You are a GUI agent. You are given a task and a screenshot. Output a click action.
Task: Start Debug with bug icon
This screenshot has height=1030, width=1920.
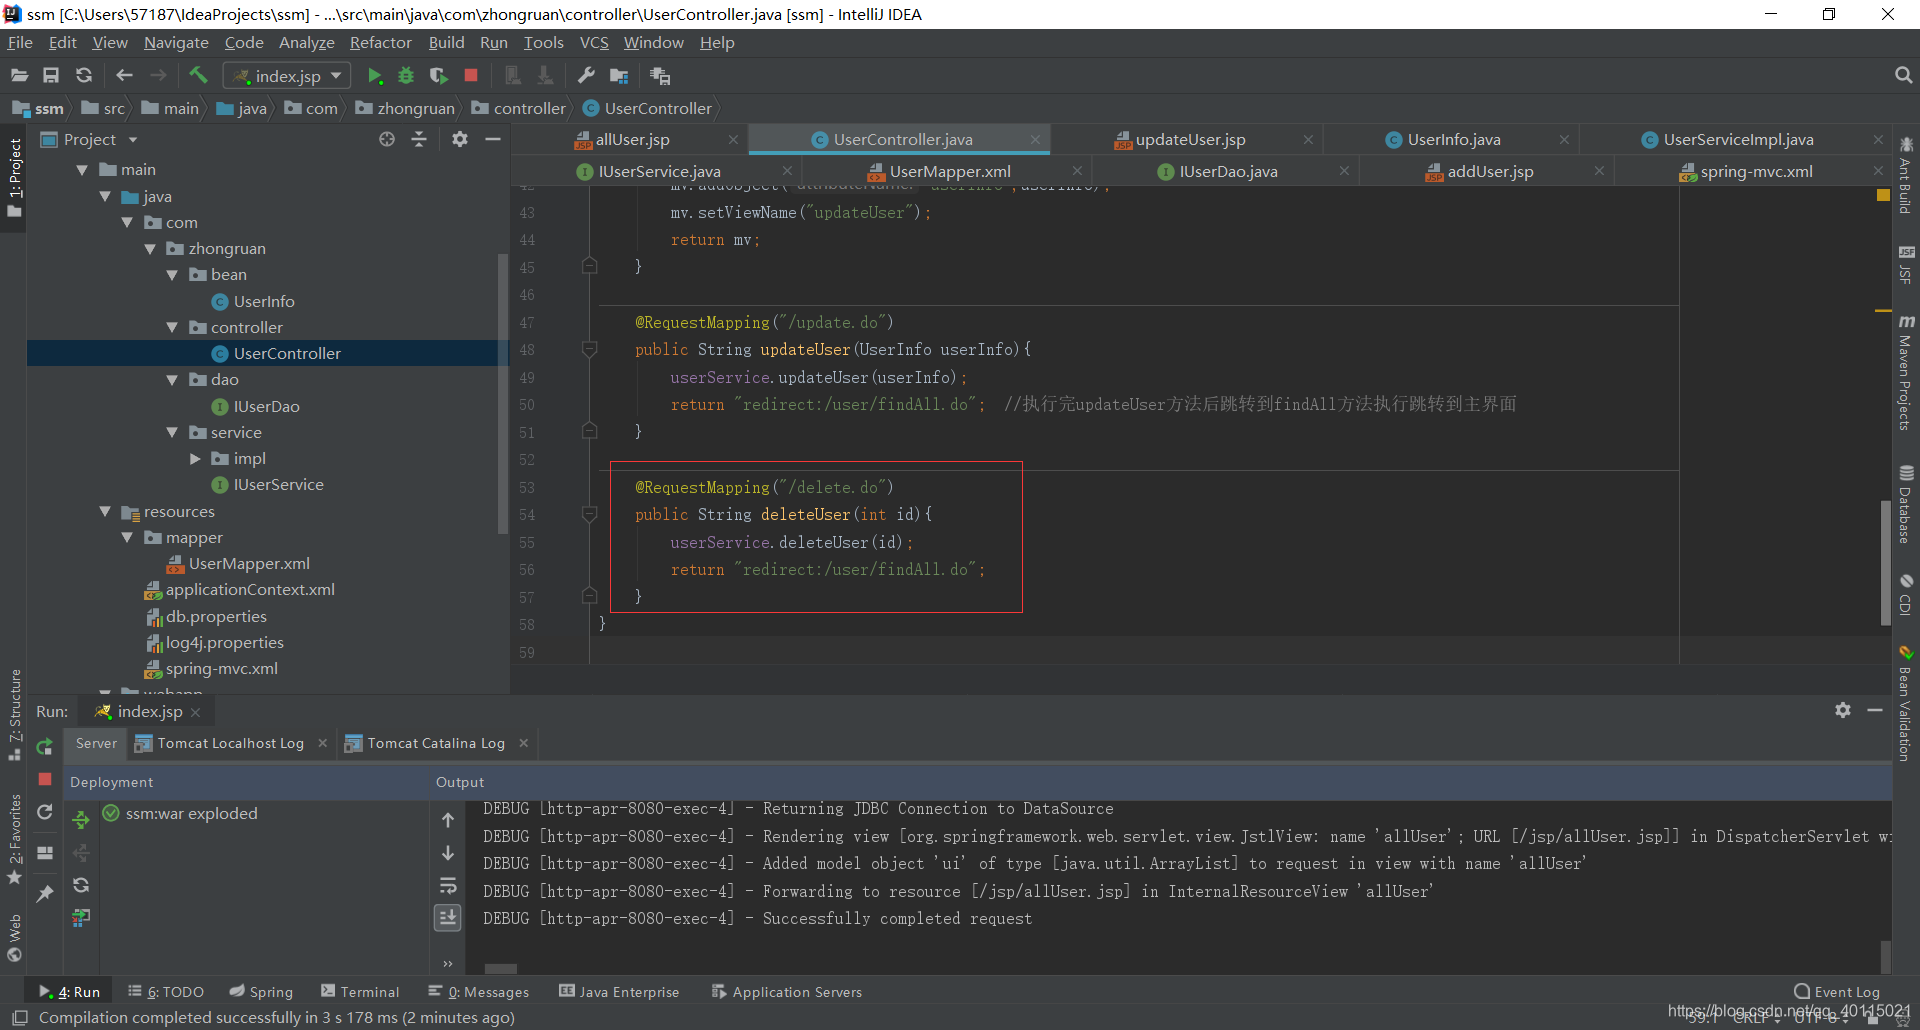(406, 76)
